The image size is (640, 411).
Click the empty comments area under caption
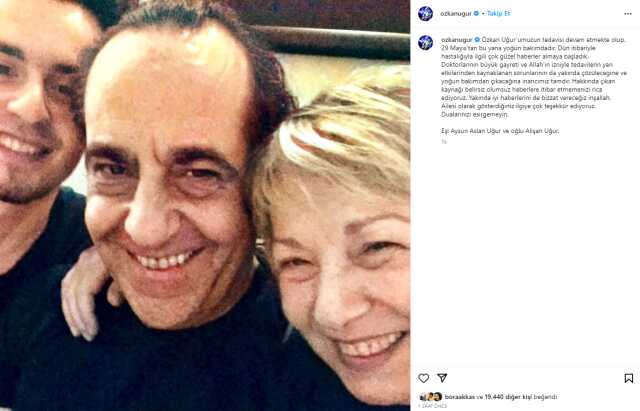(x=524, y=253)
